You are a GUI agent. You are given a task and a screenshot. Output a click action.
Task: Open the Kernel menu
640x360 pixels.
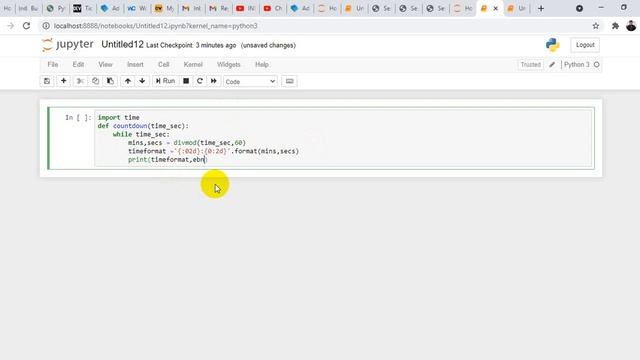pyautogui.click(x=193, y=64)
